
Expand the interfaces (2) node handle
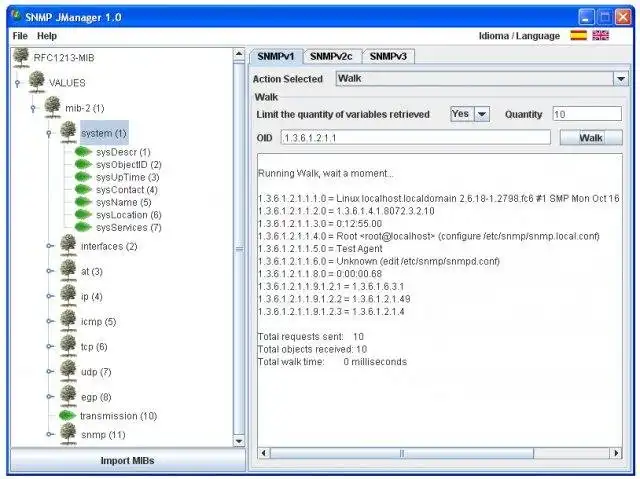[49, 246]
